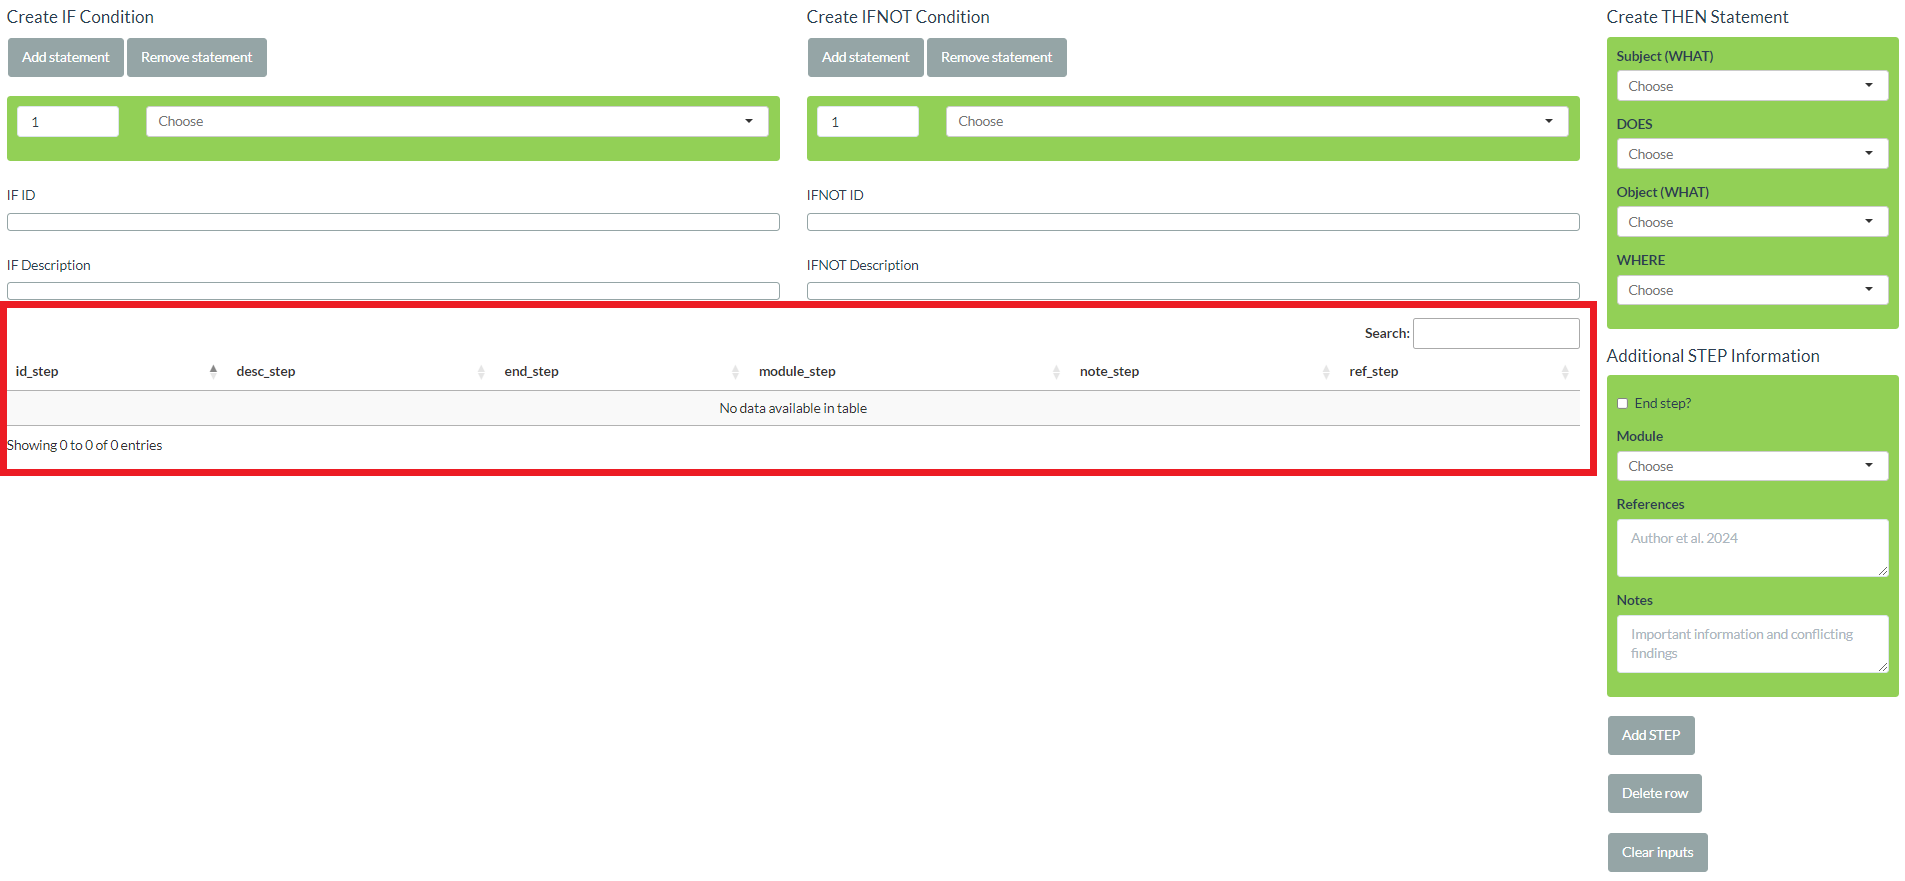This screenshot has width=1905, height=881.
Task: Sort table by note_step column arrow
Action: [1326, 372]
